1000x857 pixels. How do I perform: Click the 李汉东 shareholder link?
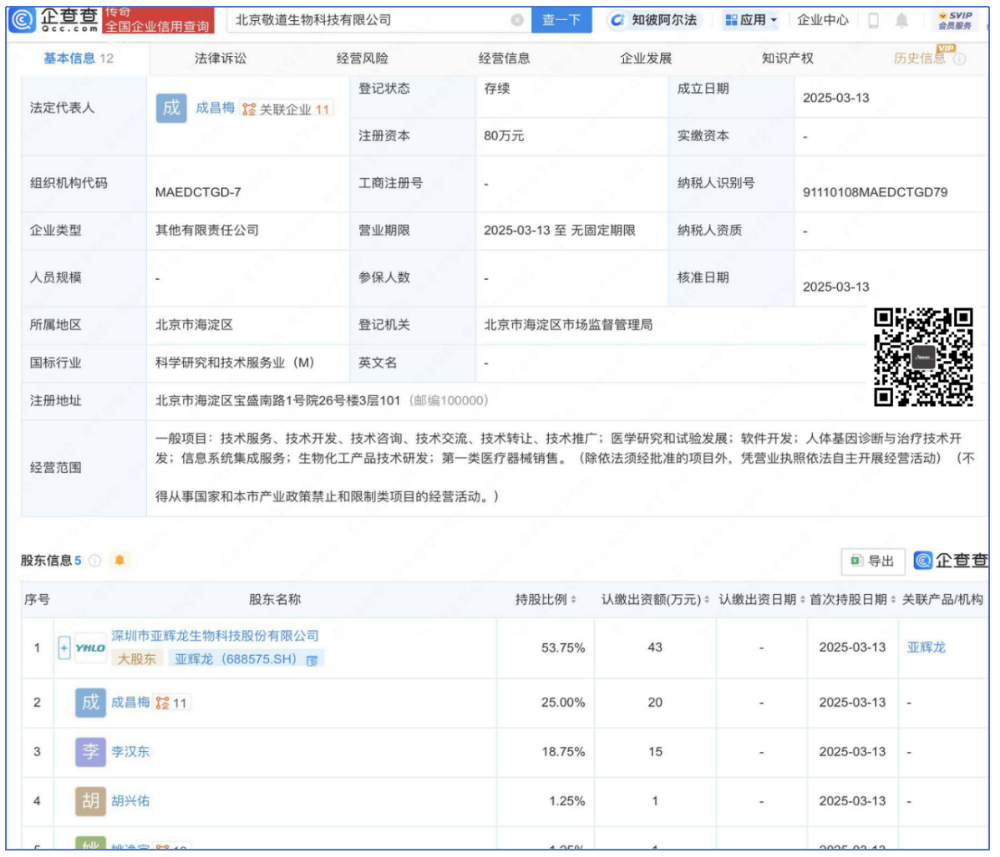click(130, 752)
